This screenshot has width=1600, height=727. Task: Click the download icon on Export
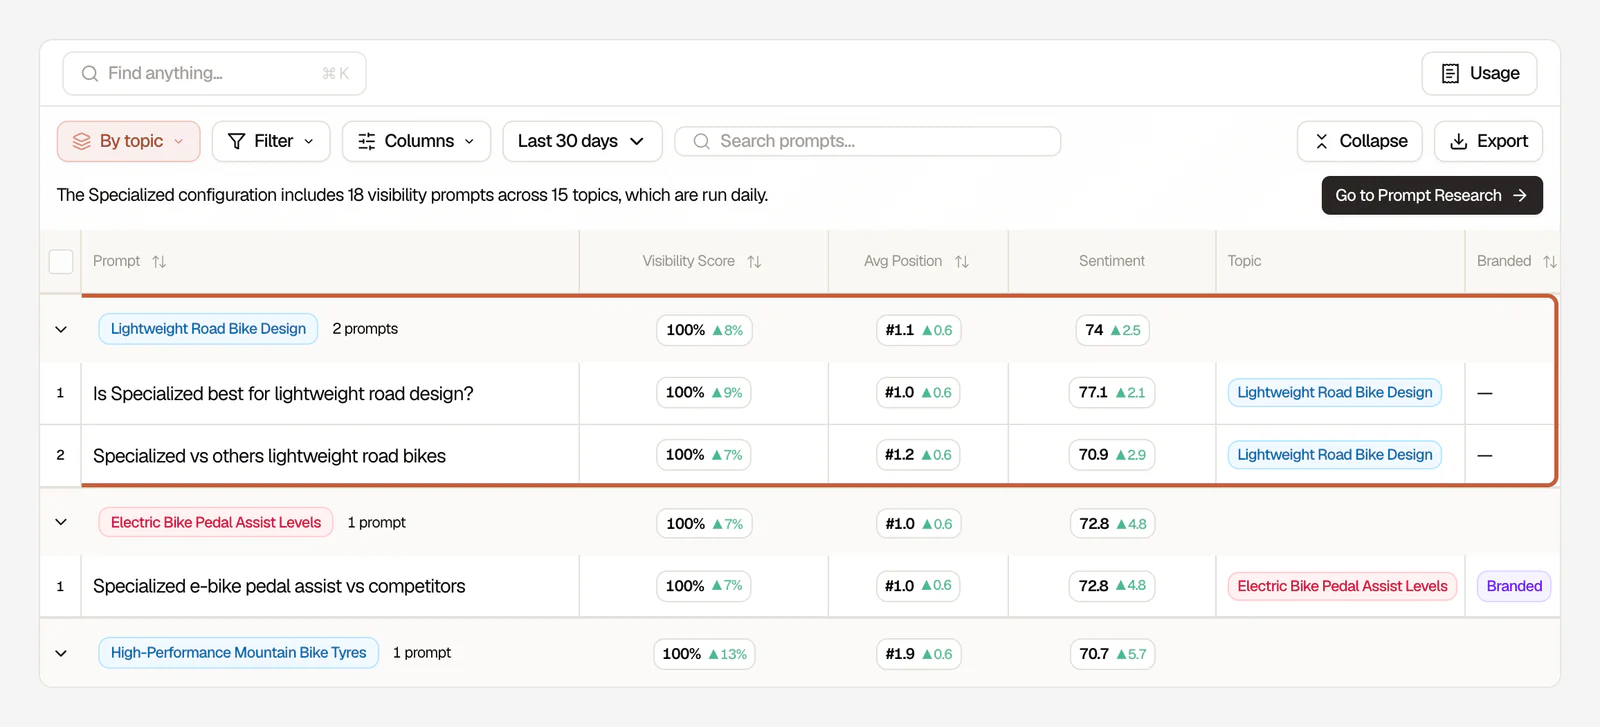pyautogui.click(x=1459, y=141)
